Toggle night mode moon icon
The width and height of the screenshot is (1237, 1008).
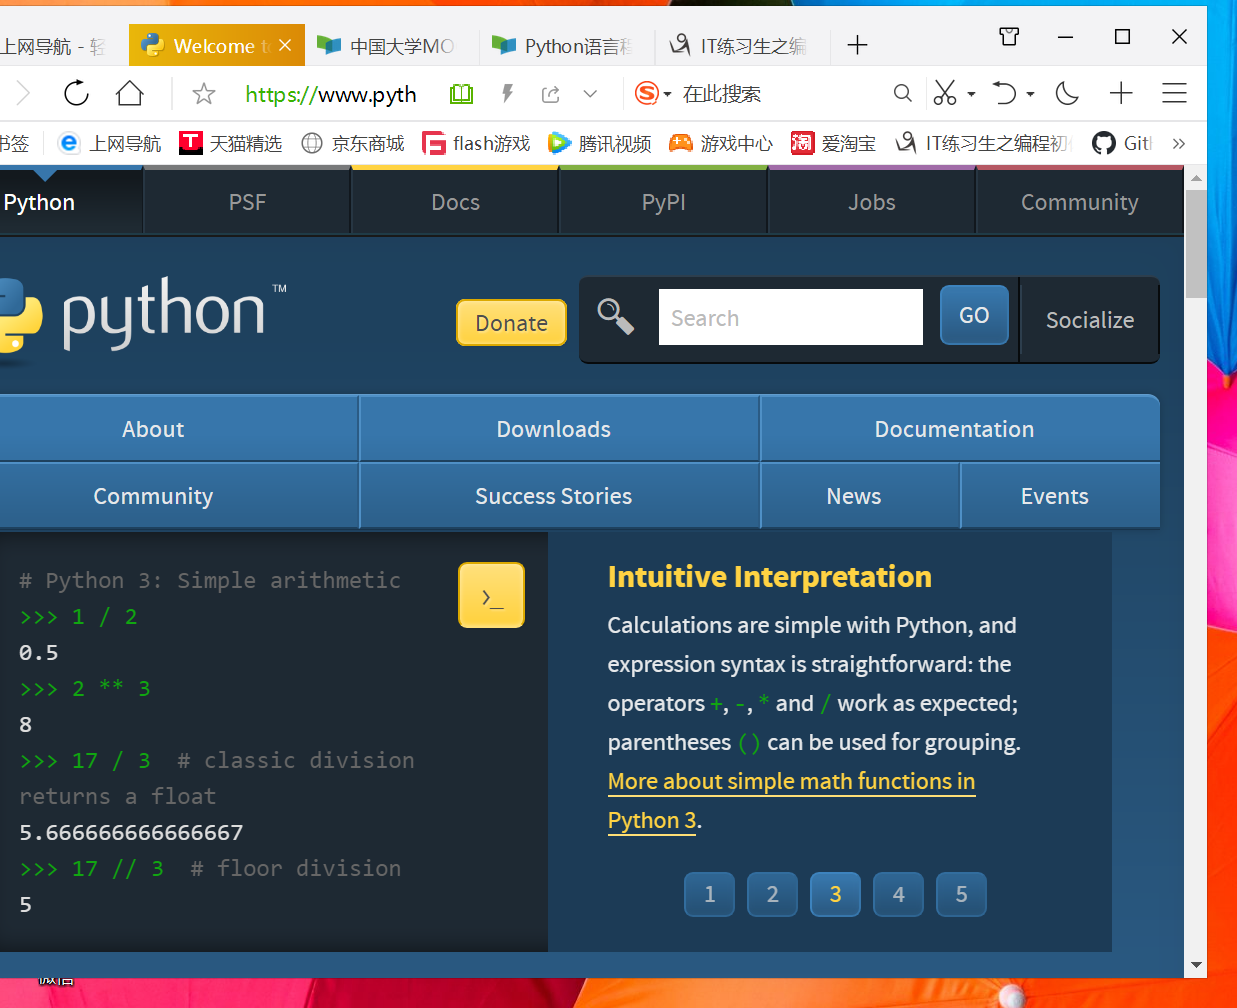tap(1067, 94)
